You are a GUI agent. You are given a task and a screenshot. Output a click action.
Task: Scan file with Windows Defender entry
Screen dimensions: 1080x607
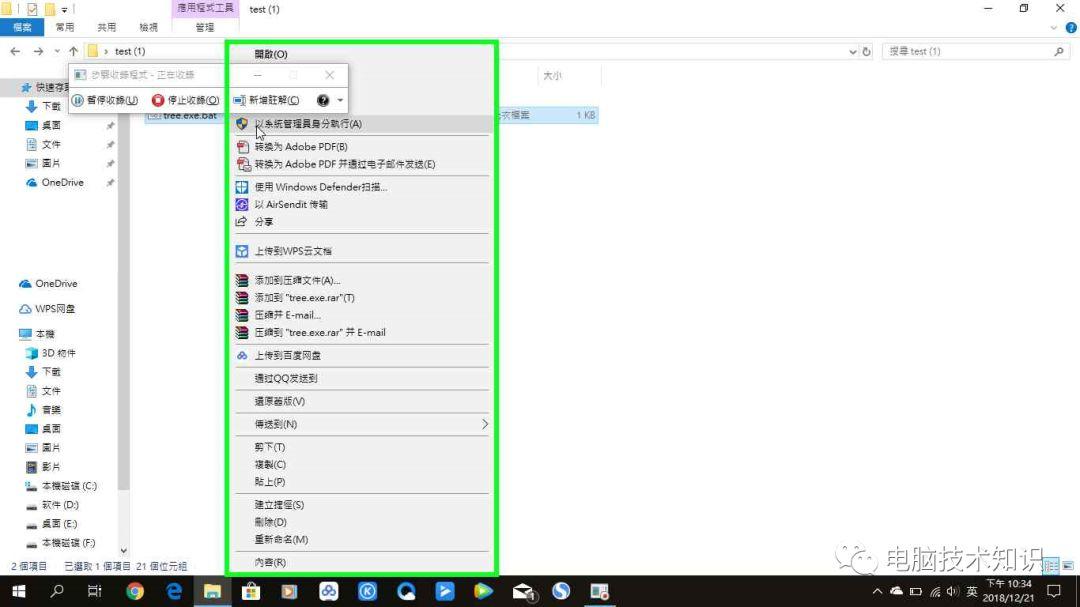[x=362, y=187]
